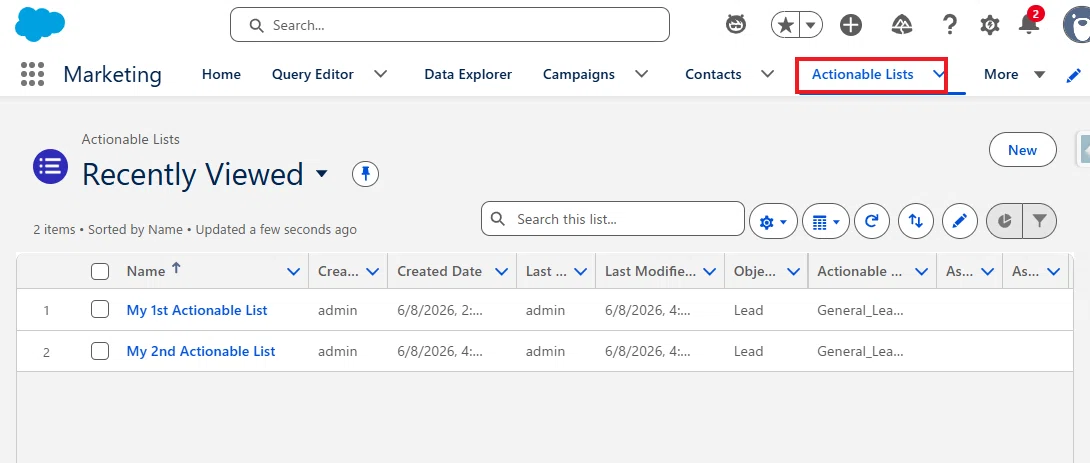Select checkbox for My 1st Actionable List
The image size is (1090, 463).
(x=100, y=310)
